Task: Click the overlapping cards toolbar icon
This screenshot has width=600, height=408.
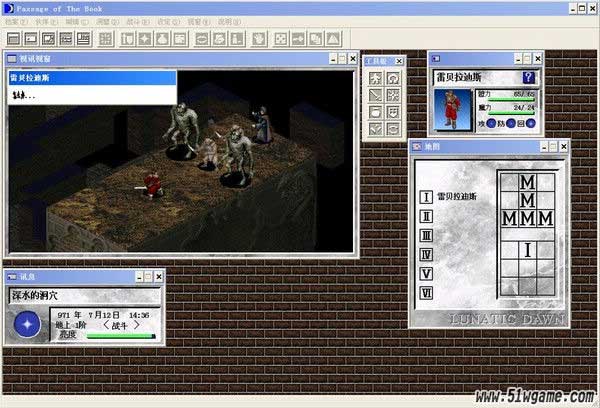Action: pos(316,39)
